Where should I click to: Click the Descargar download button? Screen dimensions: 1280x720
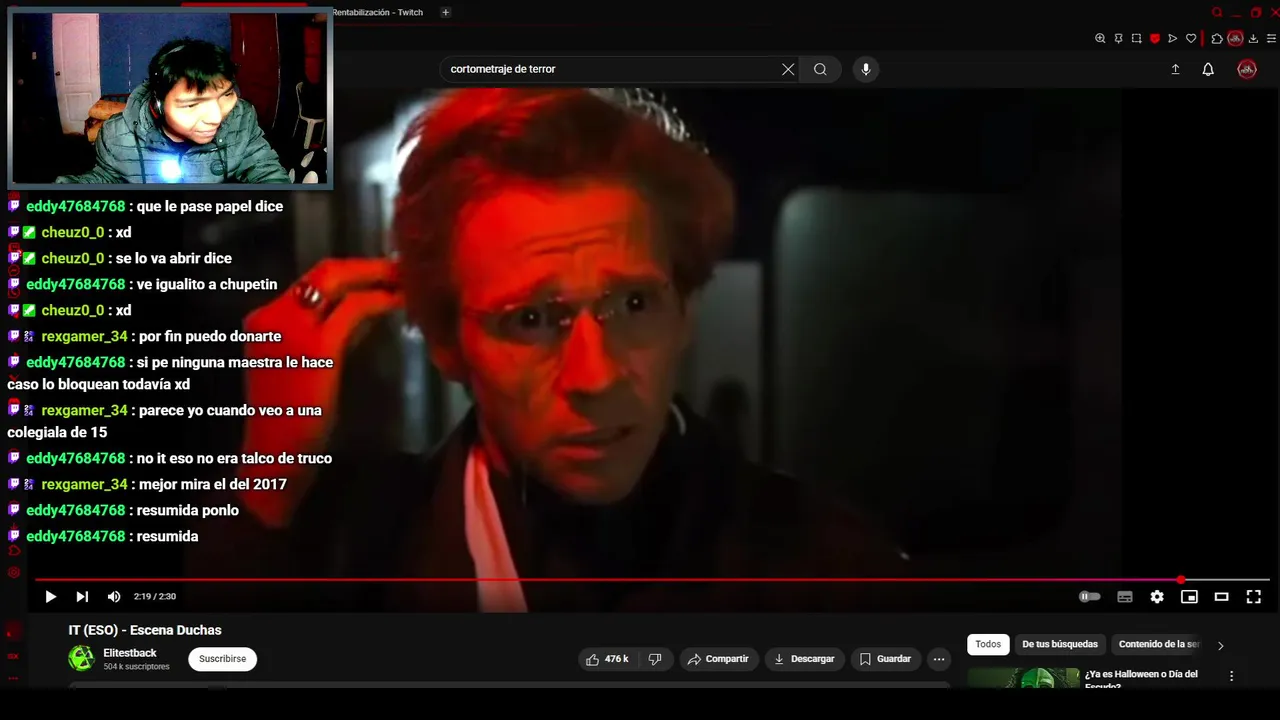pyautogui.click(x=804, y=659)
